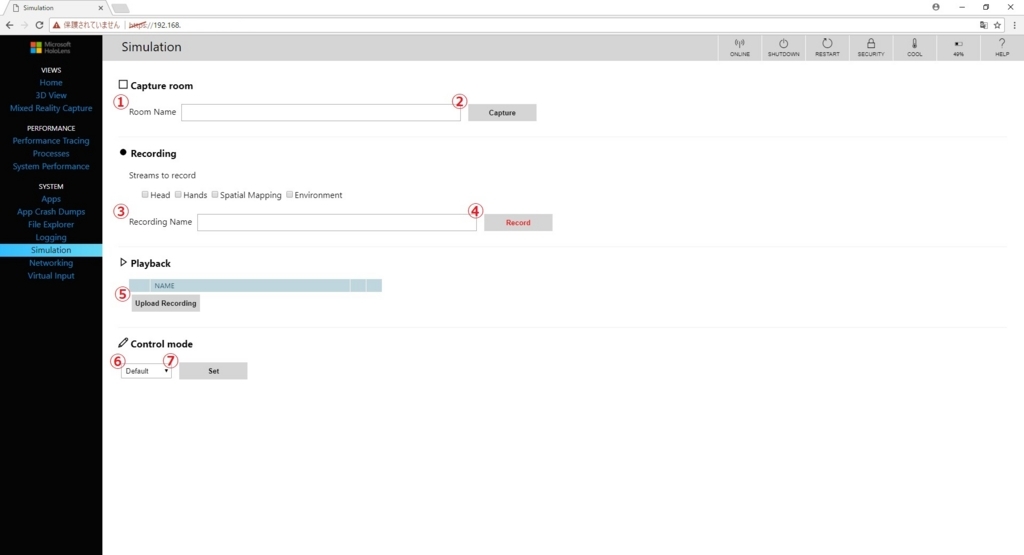Open the Control mode Default dropdown
The height and width of the screenshot is (555, 1024).
coord(146,371)
